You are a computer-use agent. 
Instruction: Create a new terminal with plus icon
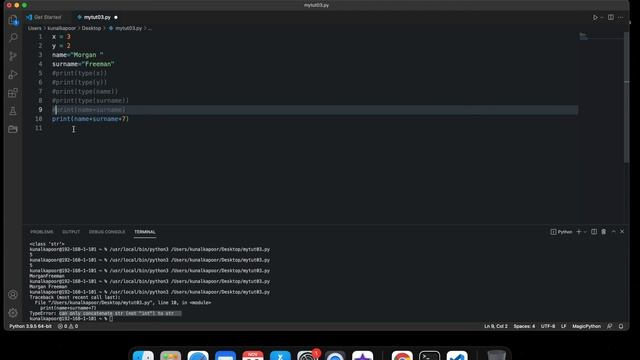578,232
